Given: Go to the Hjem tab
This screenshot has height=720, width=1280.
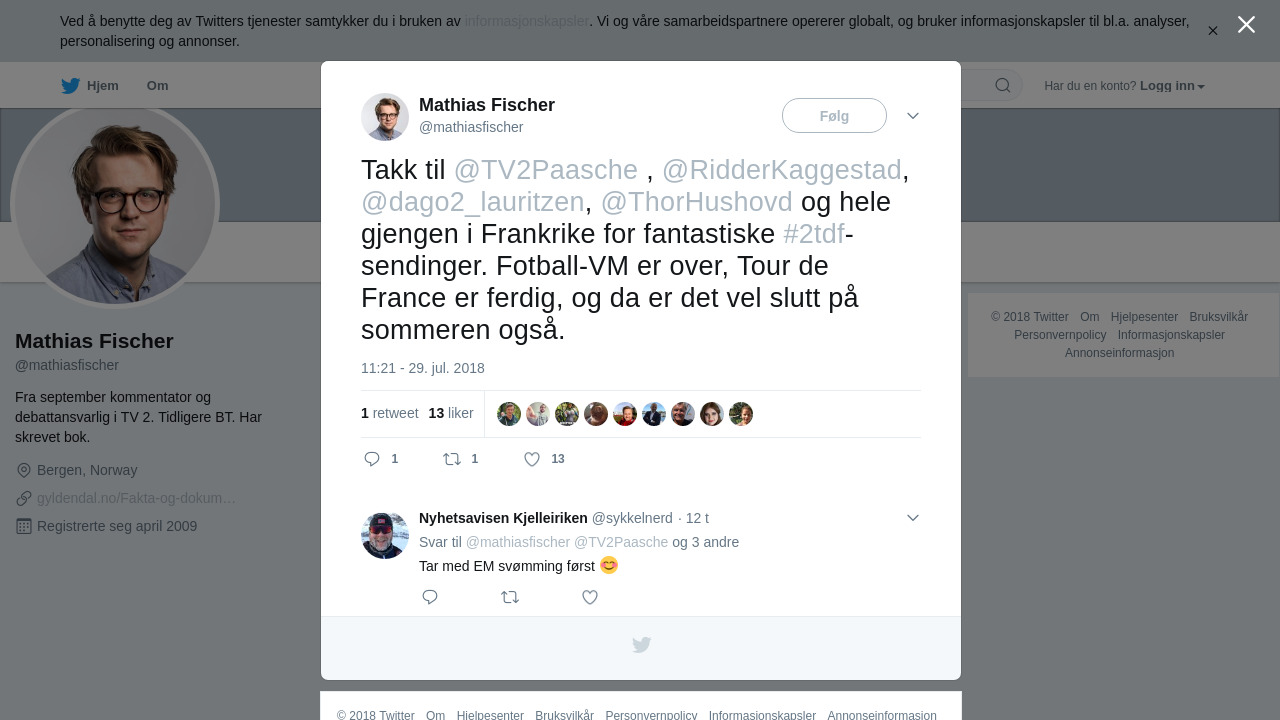Looking at the screenshot, I should click(x=90, y=86).
